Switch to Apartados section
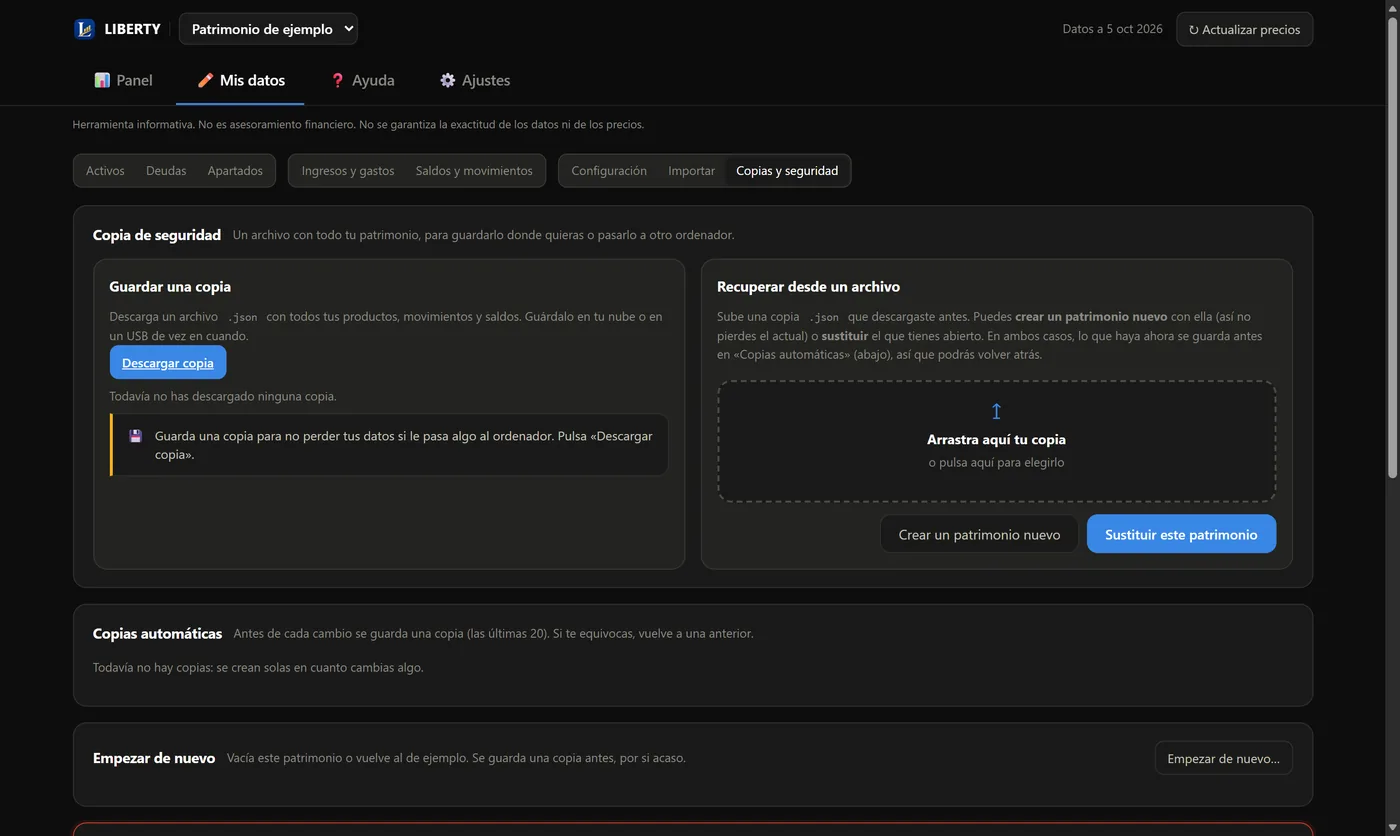Image resolution: width=1400 pixels, height=836 pixels. 235,170
